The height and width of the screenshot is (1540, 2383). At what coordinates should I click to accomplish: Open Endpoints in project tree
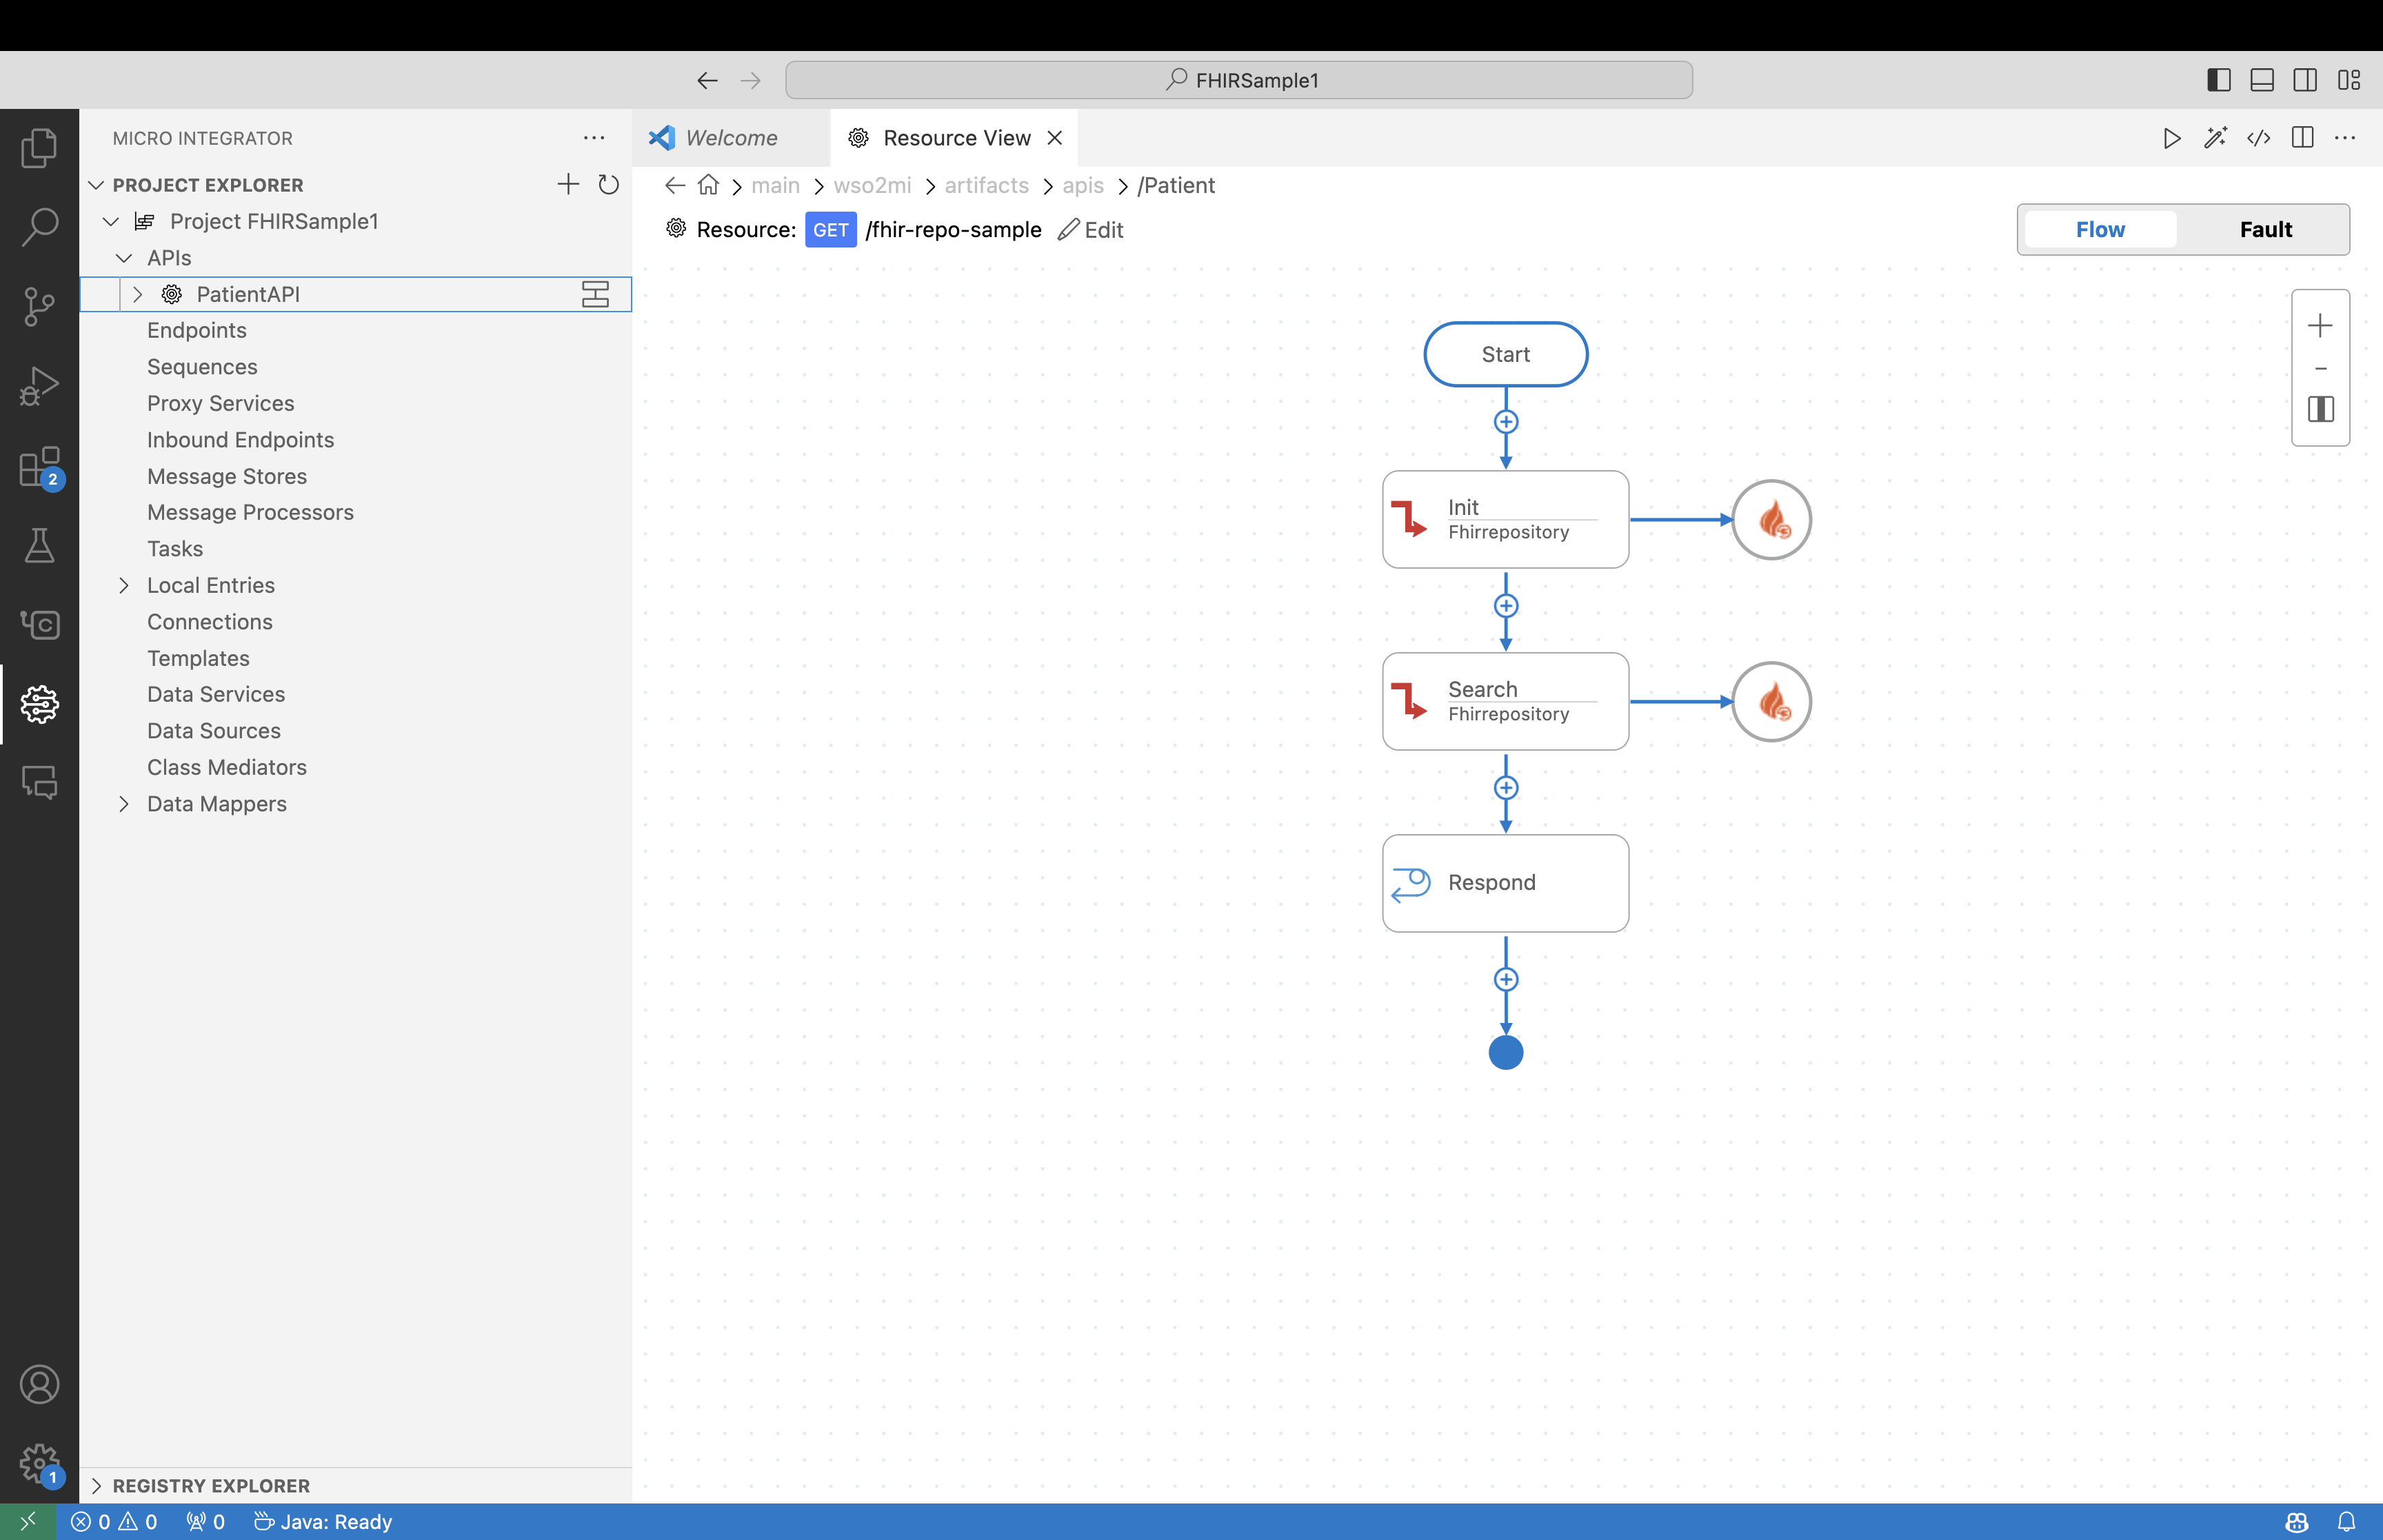(x=196, y=330)
